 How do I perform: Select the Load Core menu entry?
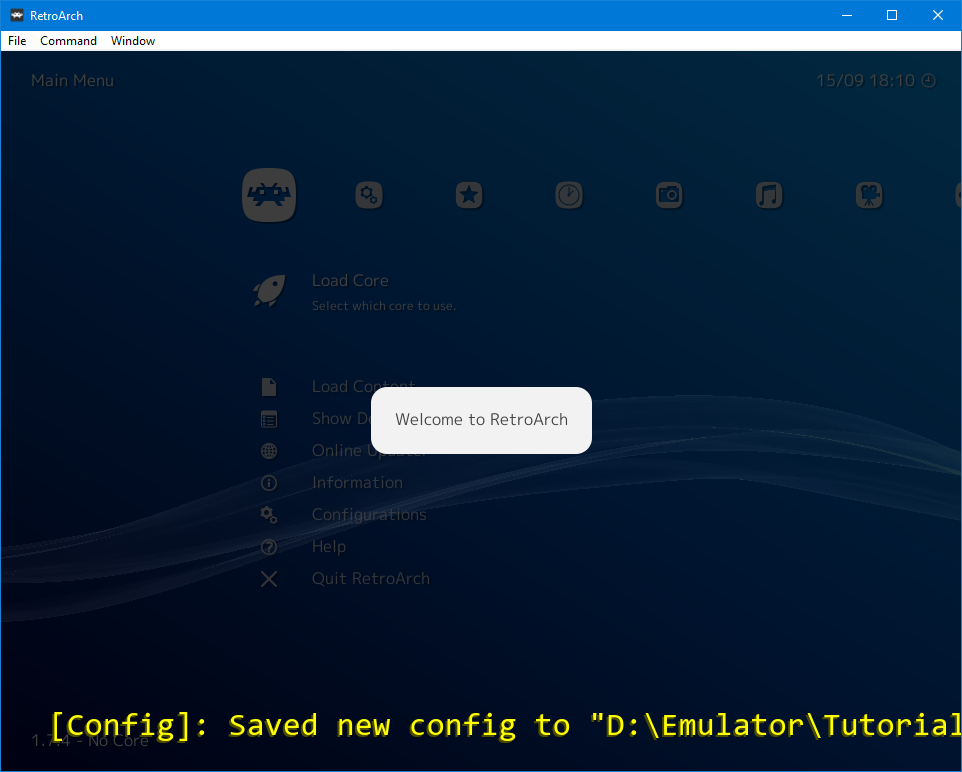click(350, 280)
